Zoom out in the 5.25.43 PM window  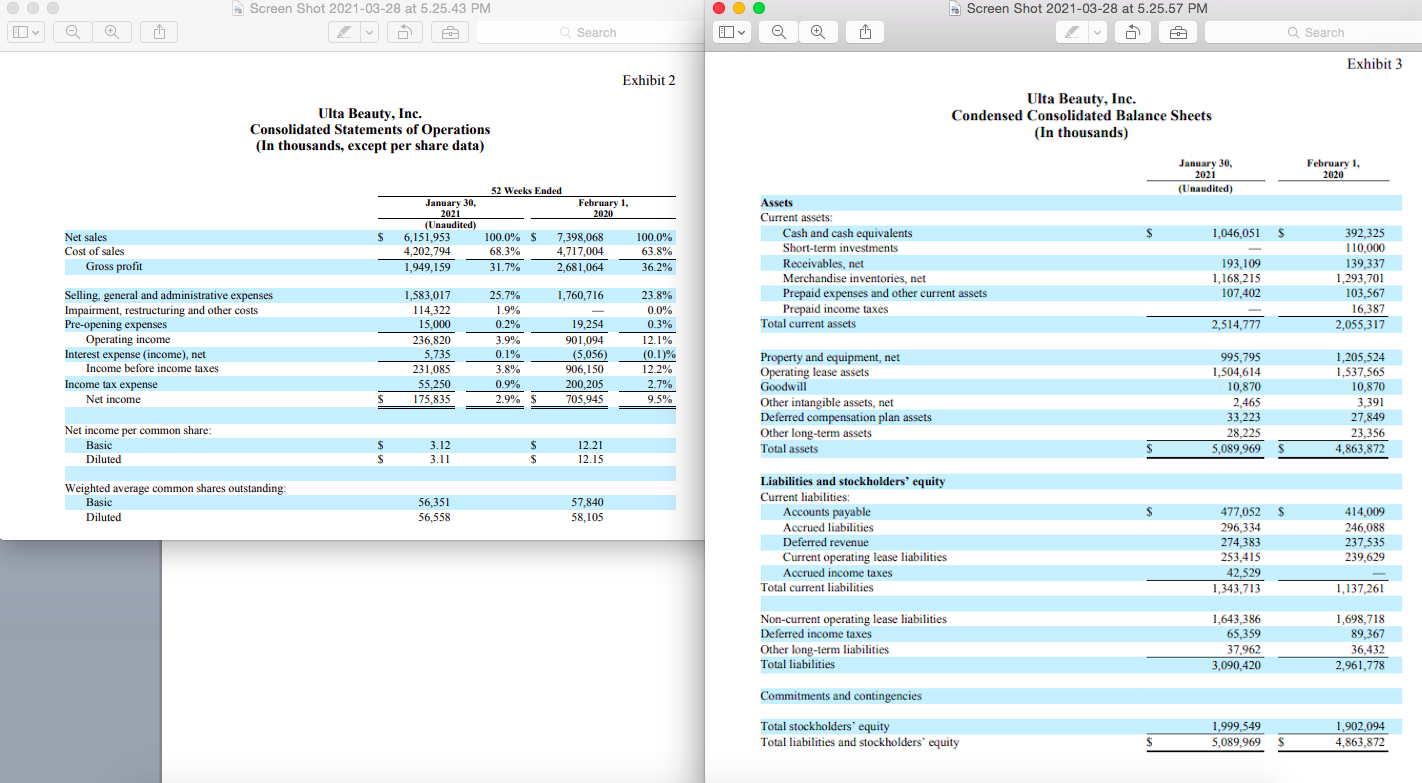pos(73,32)
